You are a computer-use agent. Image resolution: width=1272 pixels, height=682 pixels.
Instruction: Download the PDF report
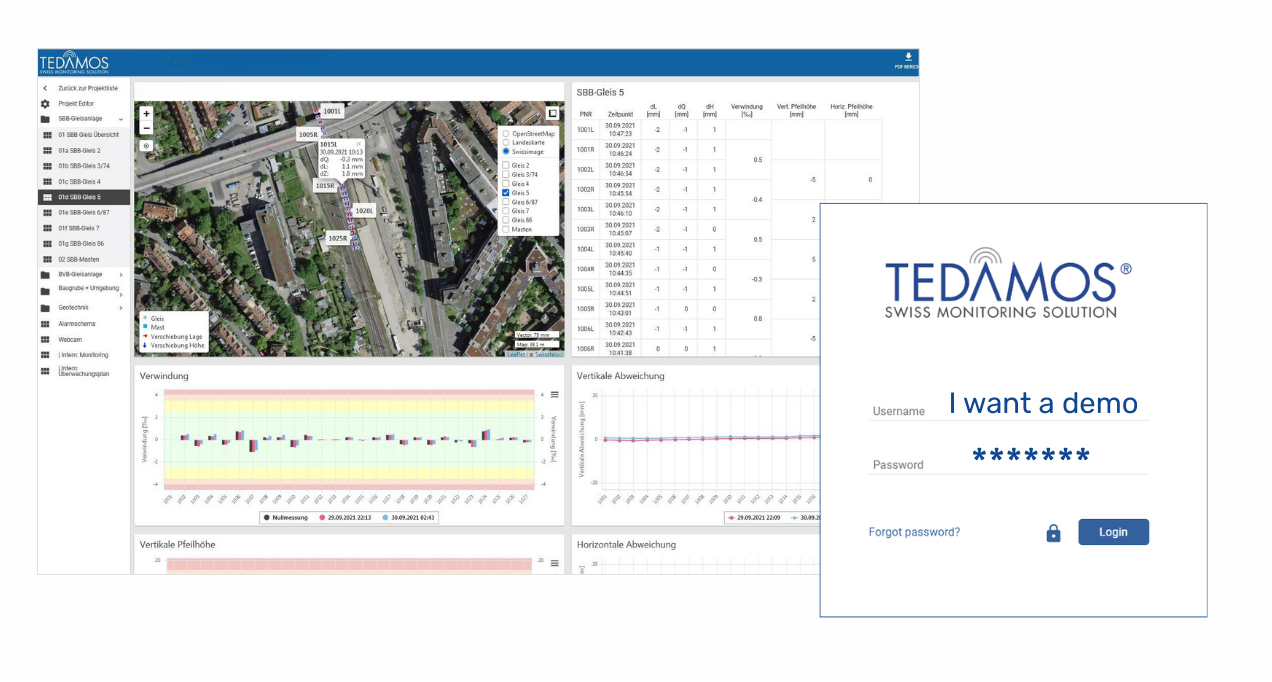click(907, 60)
